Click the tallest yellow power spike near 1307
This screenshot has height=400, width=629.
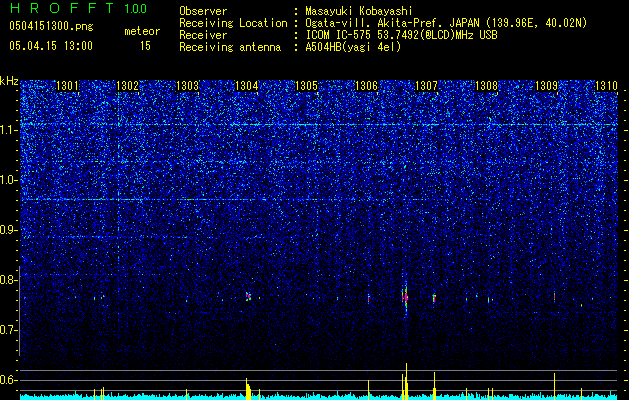click(x=406, y=381)
